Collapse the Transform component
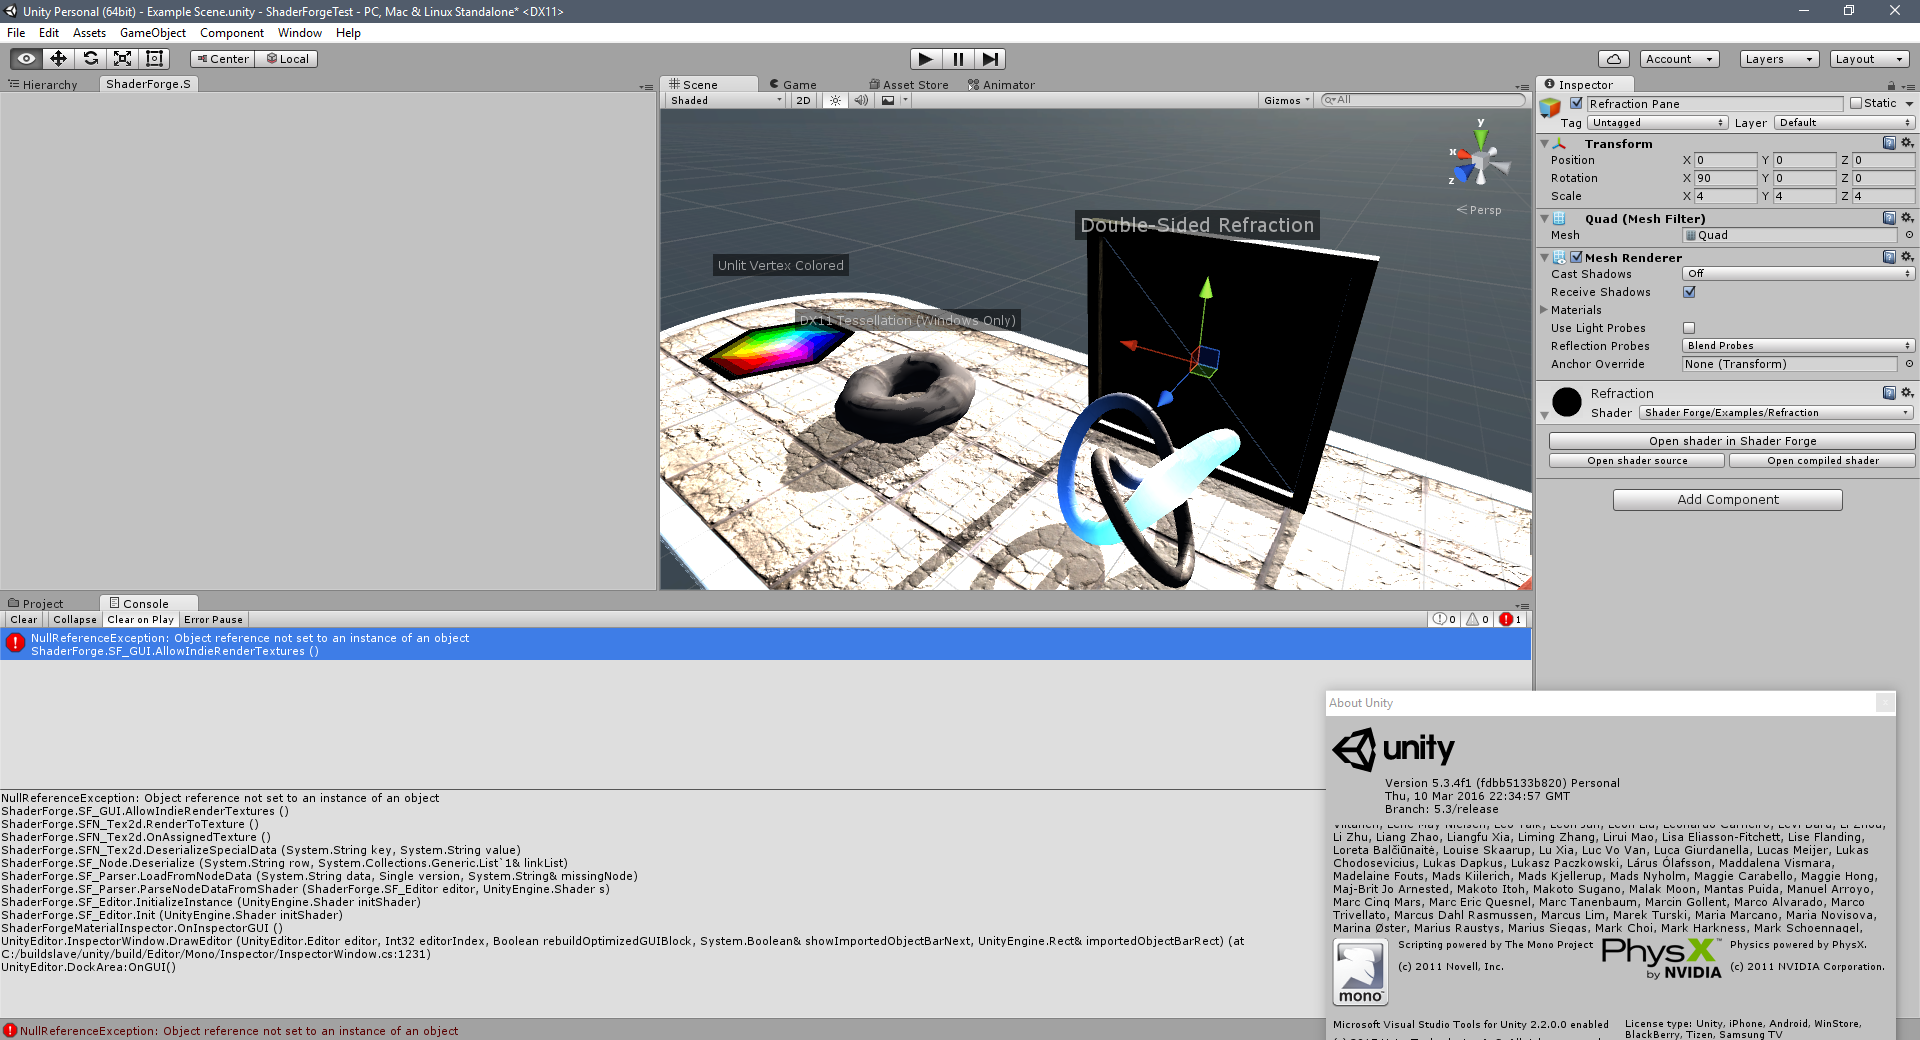This screenshot has height=1040, width=1920. click(1545, 144)
